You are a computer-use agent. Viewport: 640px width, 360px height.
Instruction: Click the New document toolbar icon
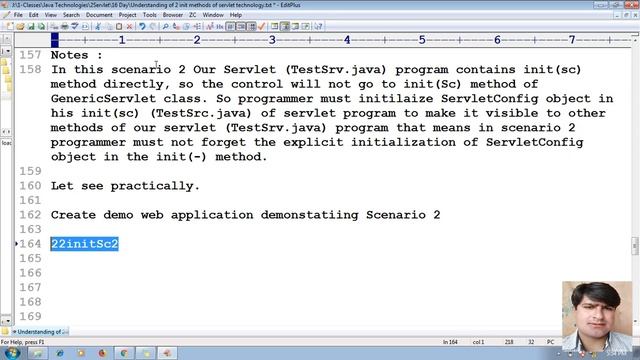[10, 27]
